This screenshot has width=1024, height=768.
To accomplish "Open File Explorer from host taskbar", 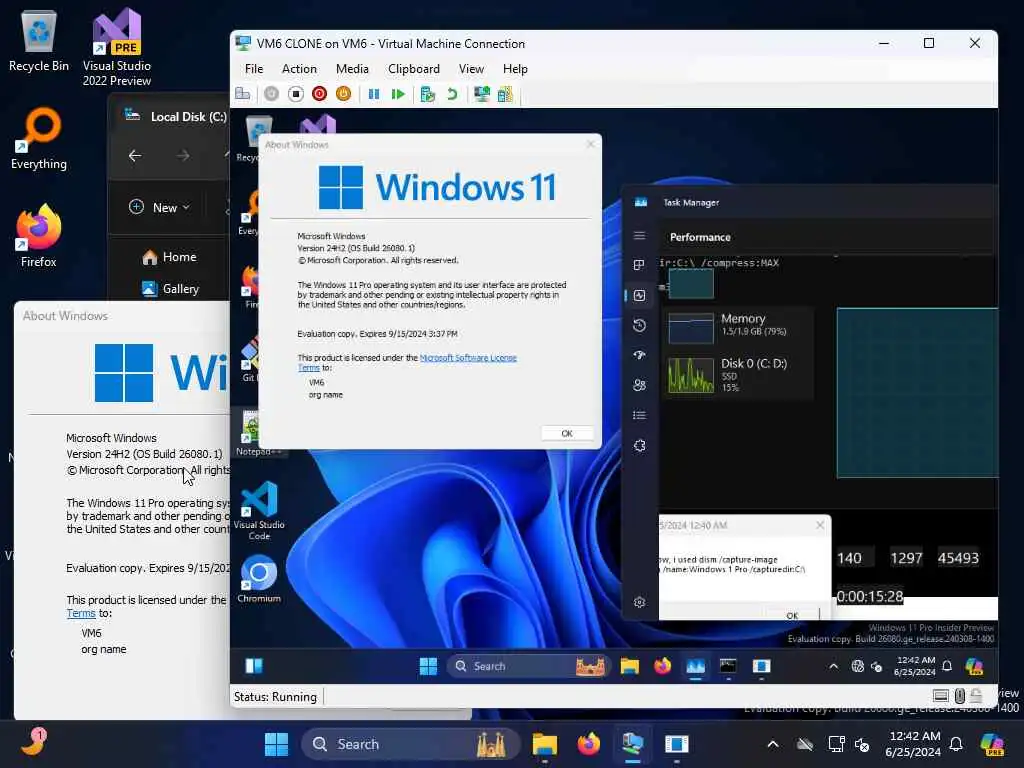I will tap(544, 744).
